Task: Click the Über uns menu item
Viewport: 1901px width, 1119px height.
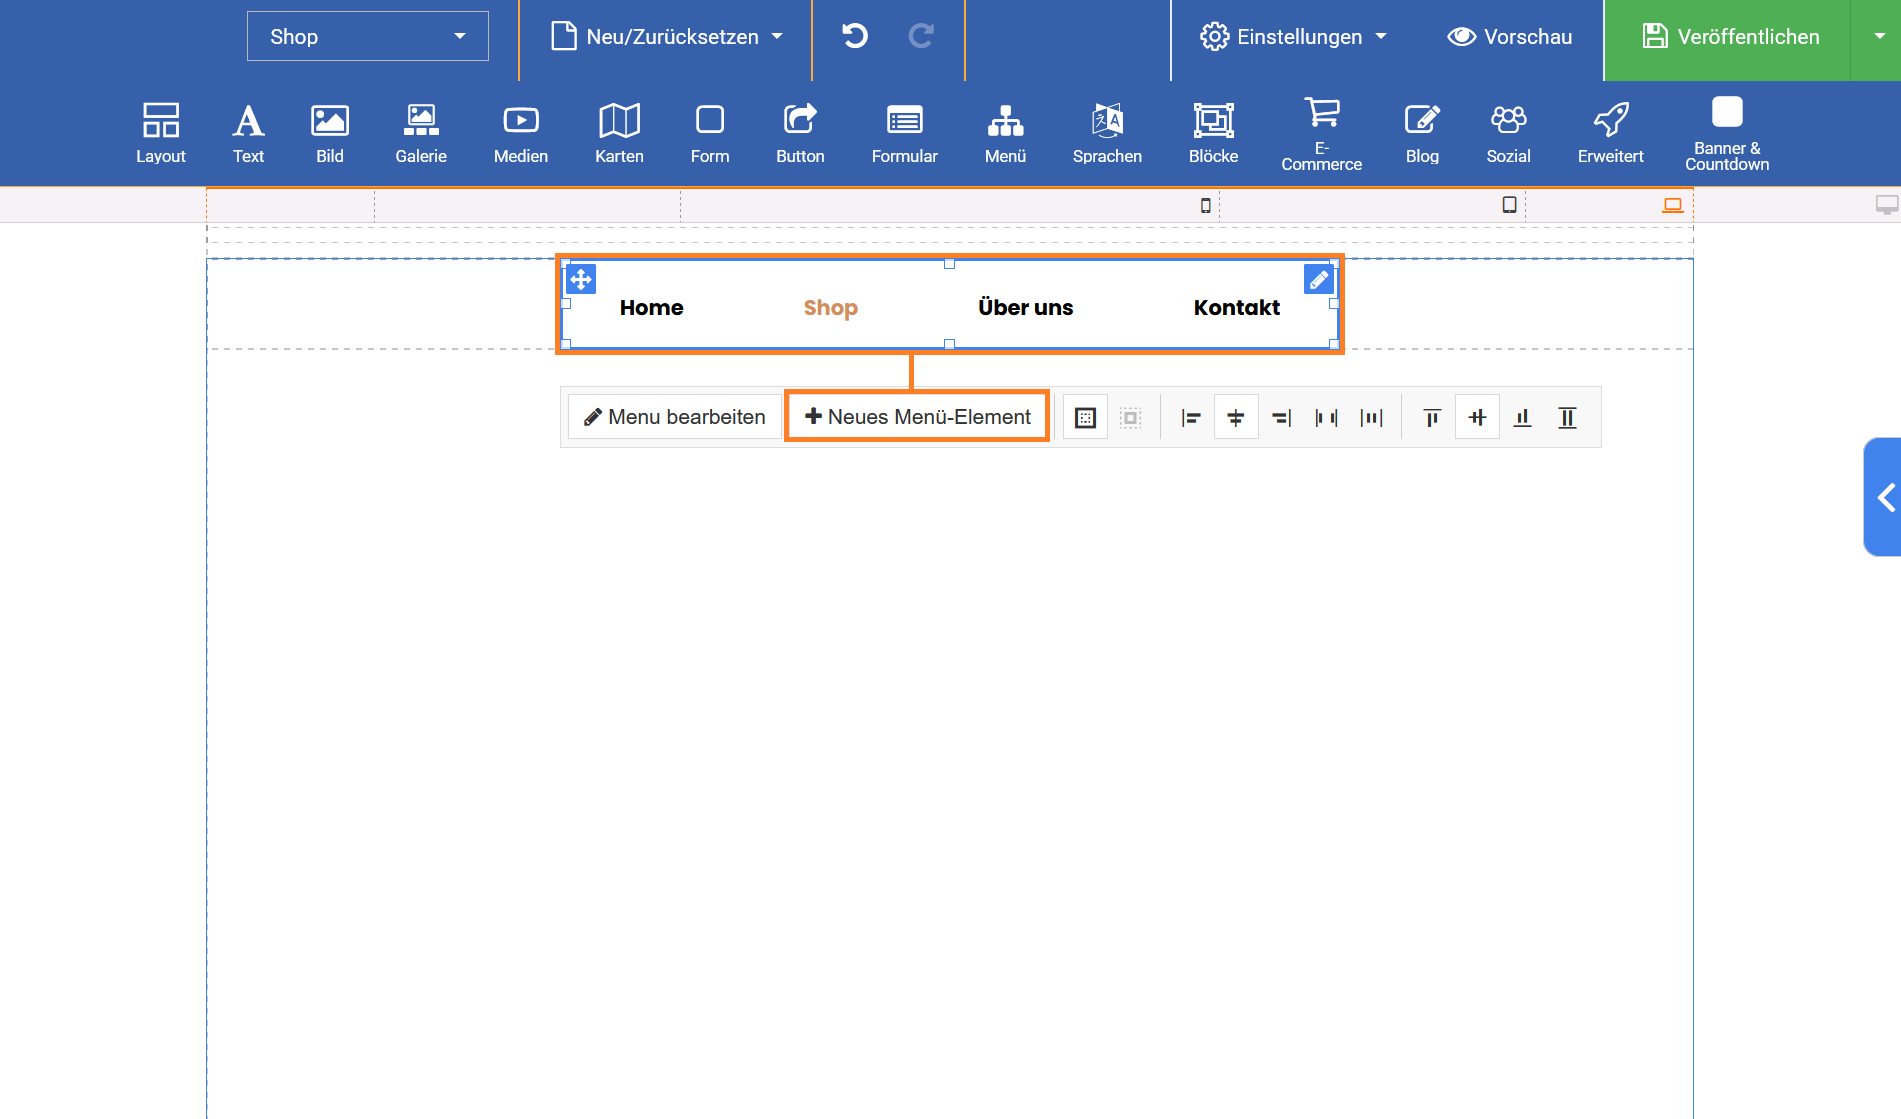Action: point(1025,308)
